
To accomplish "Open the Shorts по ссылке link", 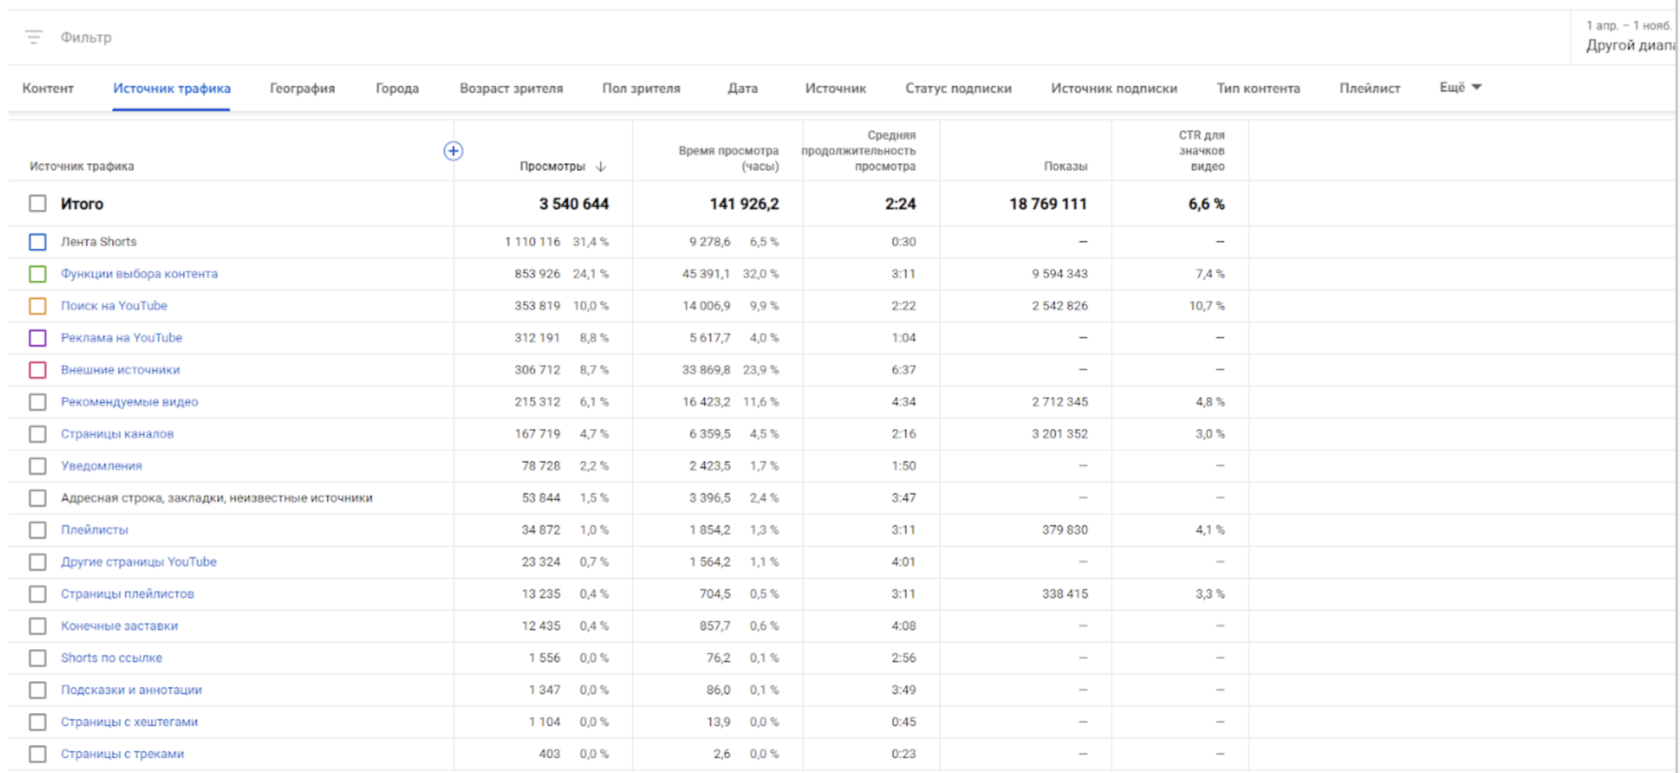I will pyautogui.click(x=111, y=658).
